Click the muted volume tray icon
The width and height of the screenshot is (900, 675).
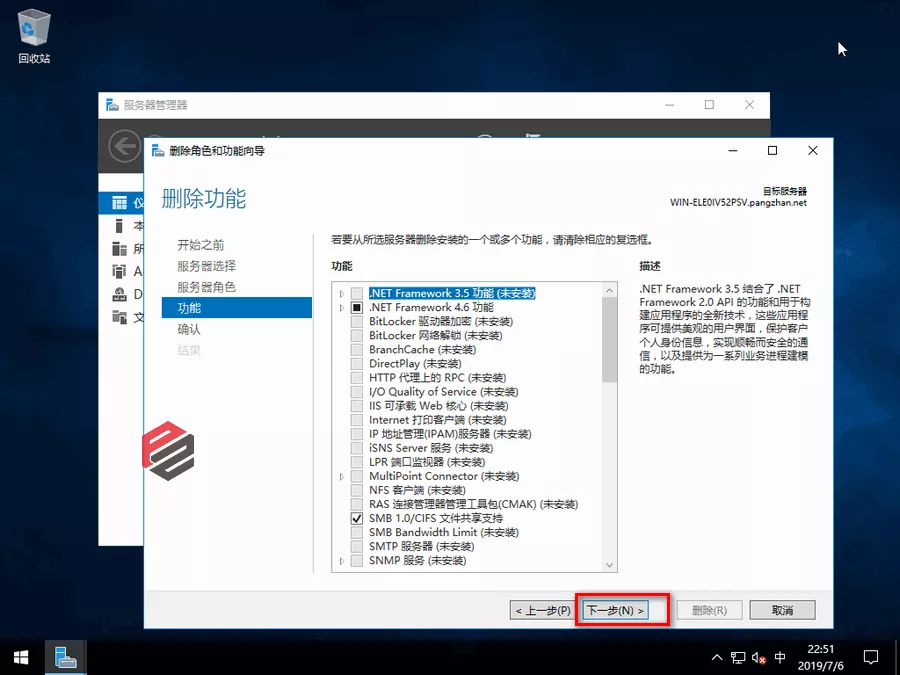pos(759,658)
